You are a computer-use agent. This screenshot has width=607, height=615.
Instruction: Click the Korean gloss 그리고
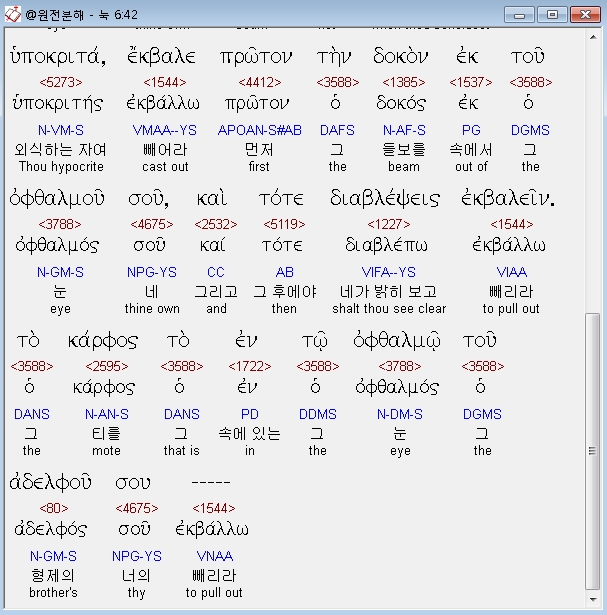coord(216,292)
